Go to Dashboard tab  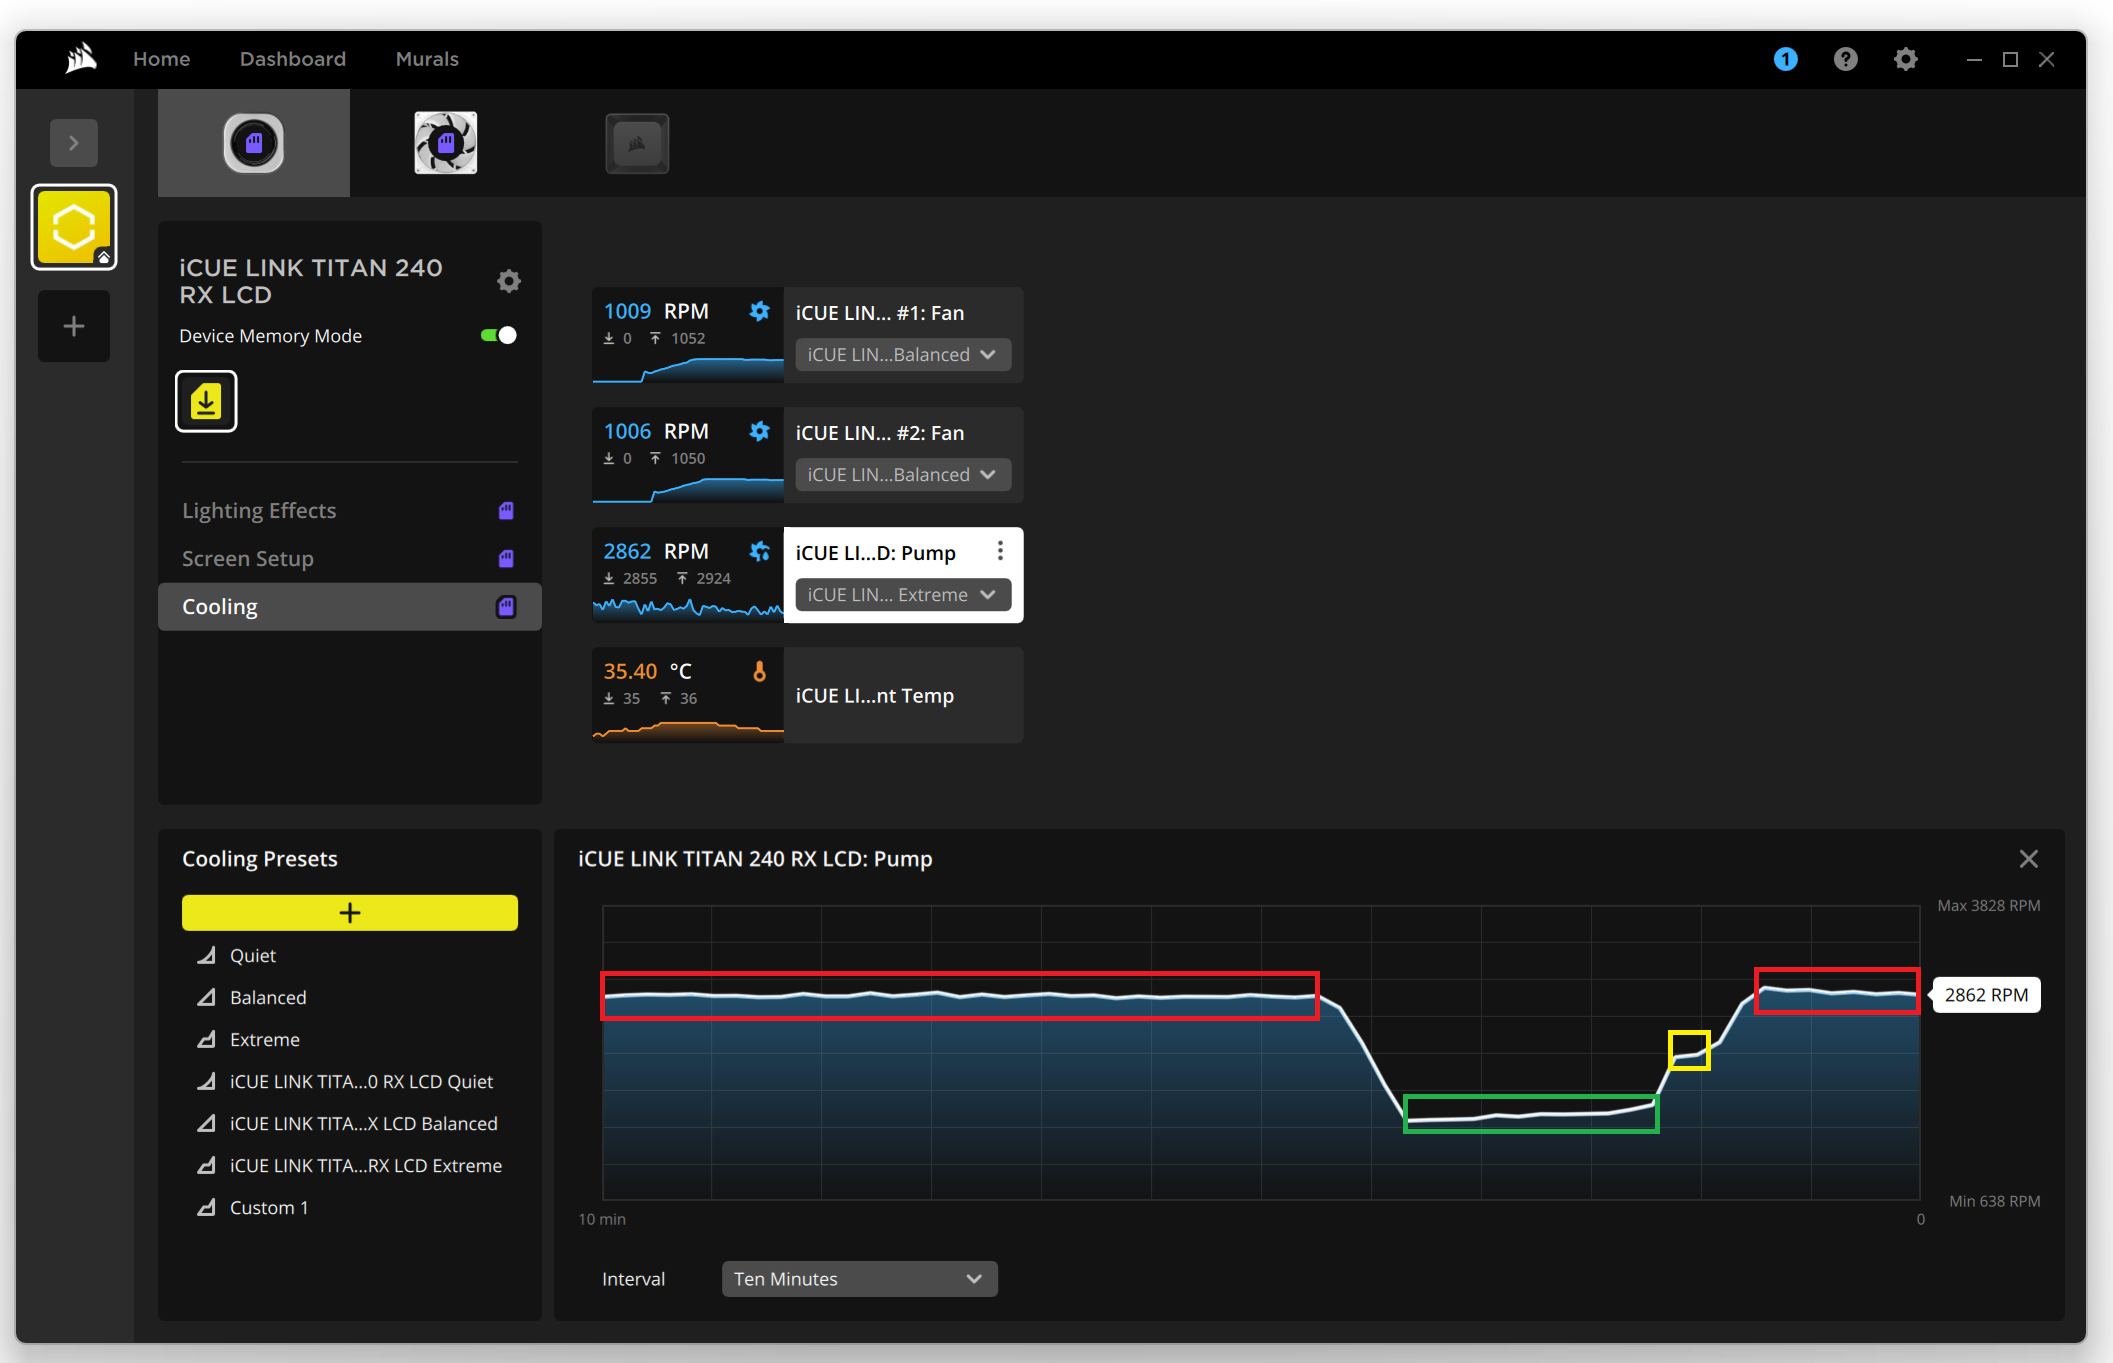tap(293, 59)
